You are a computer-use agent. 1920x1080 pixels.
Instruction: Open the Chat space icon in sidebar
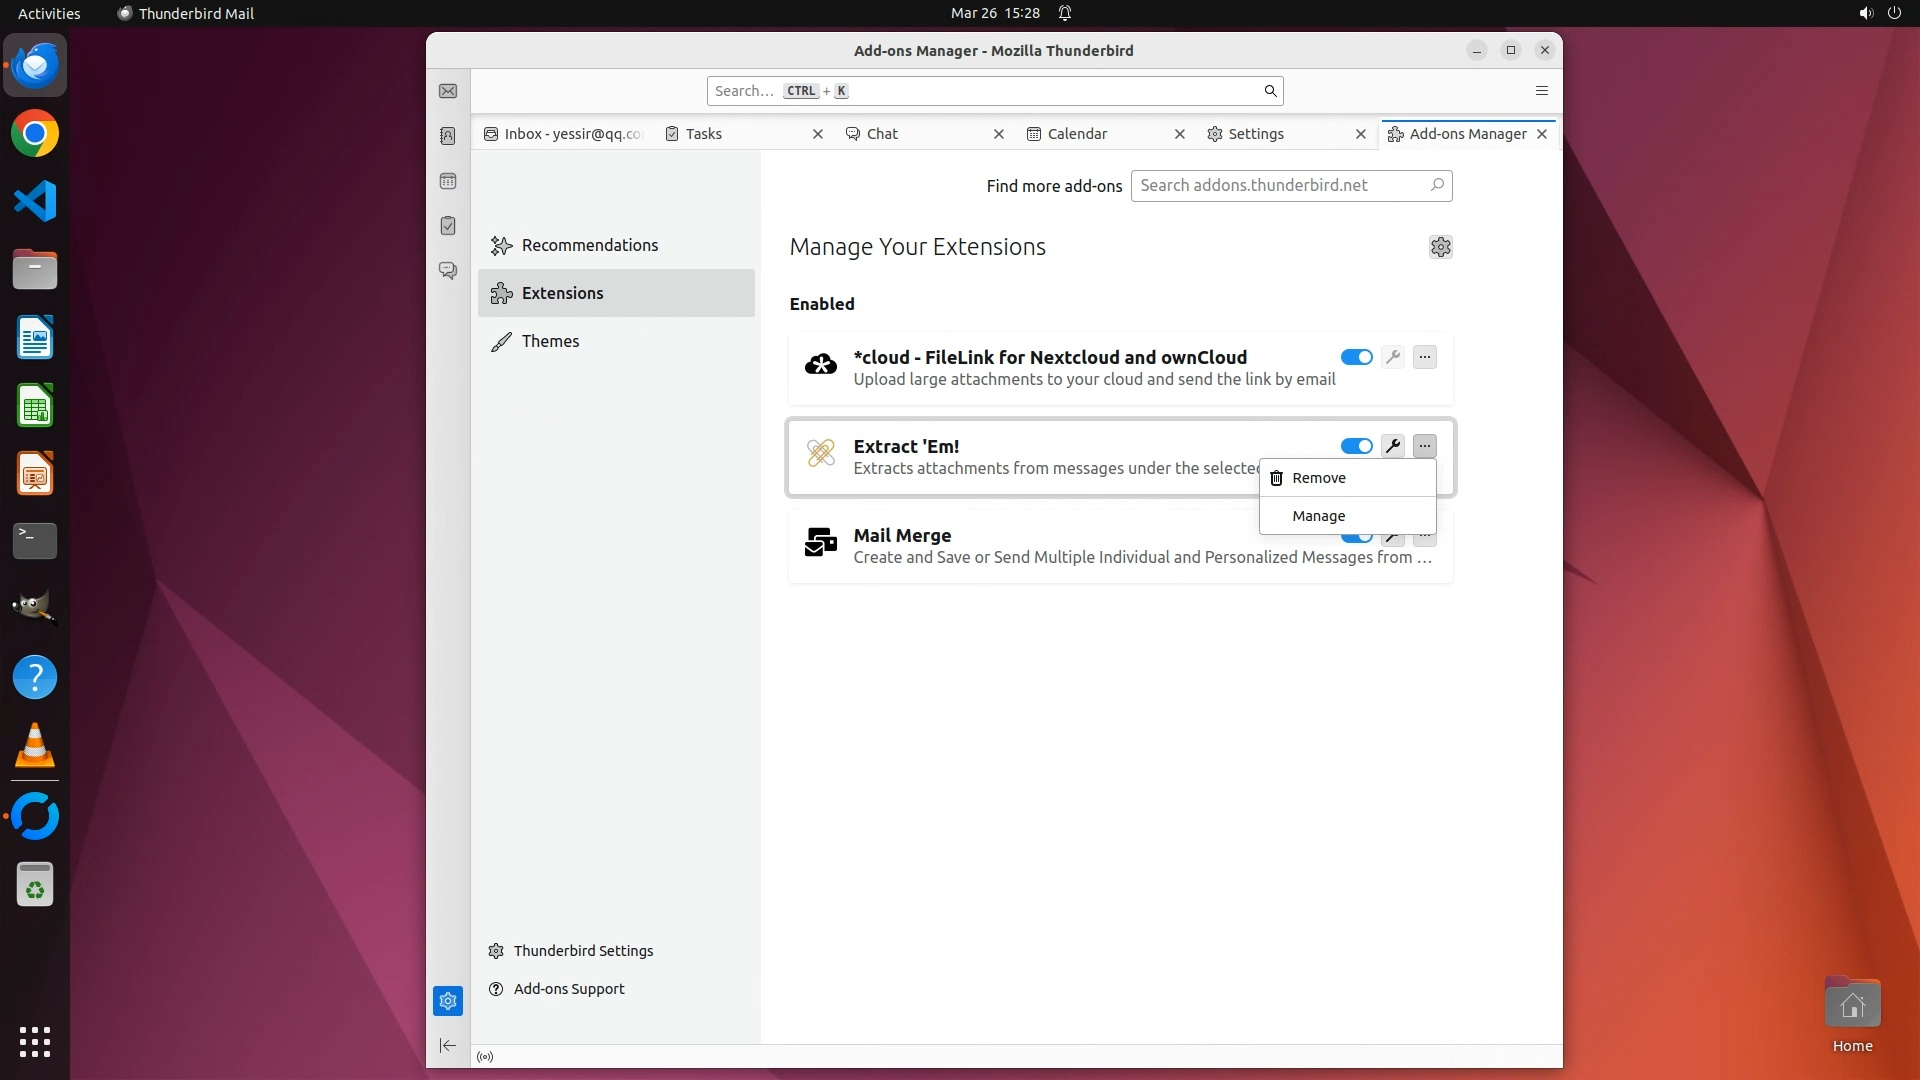(448, 271)
